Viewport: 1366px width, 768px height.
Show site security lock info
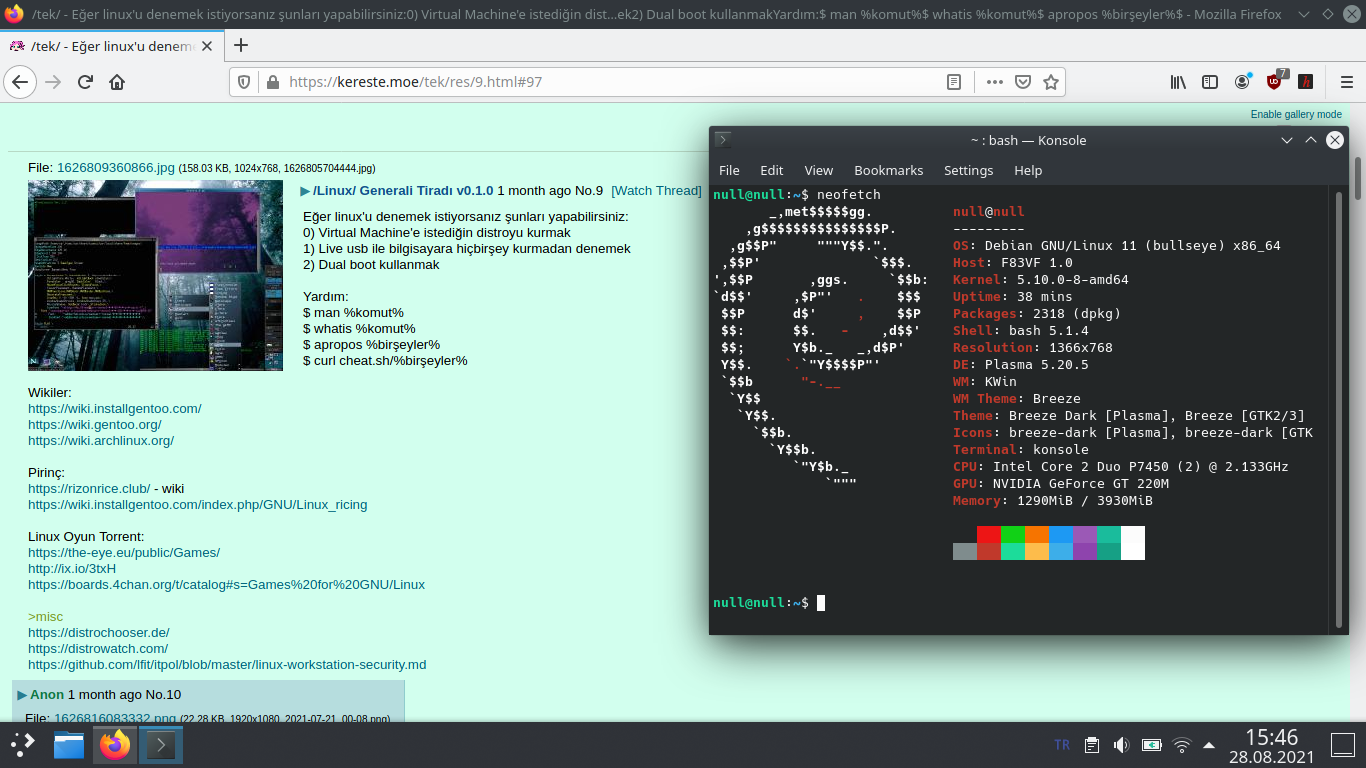271,82
